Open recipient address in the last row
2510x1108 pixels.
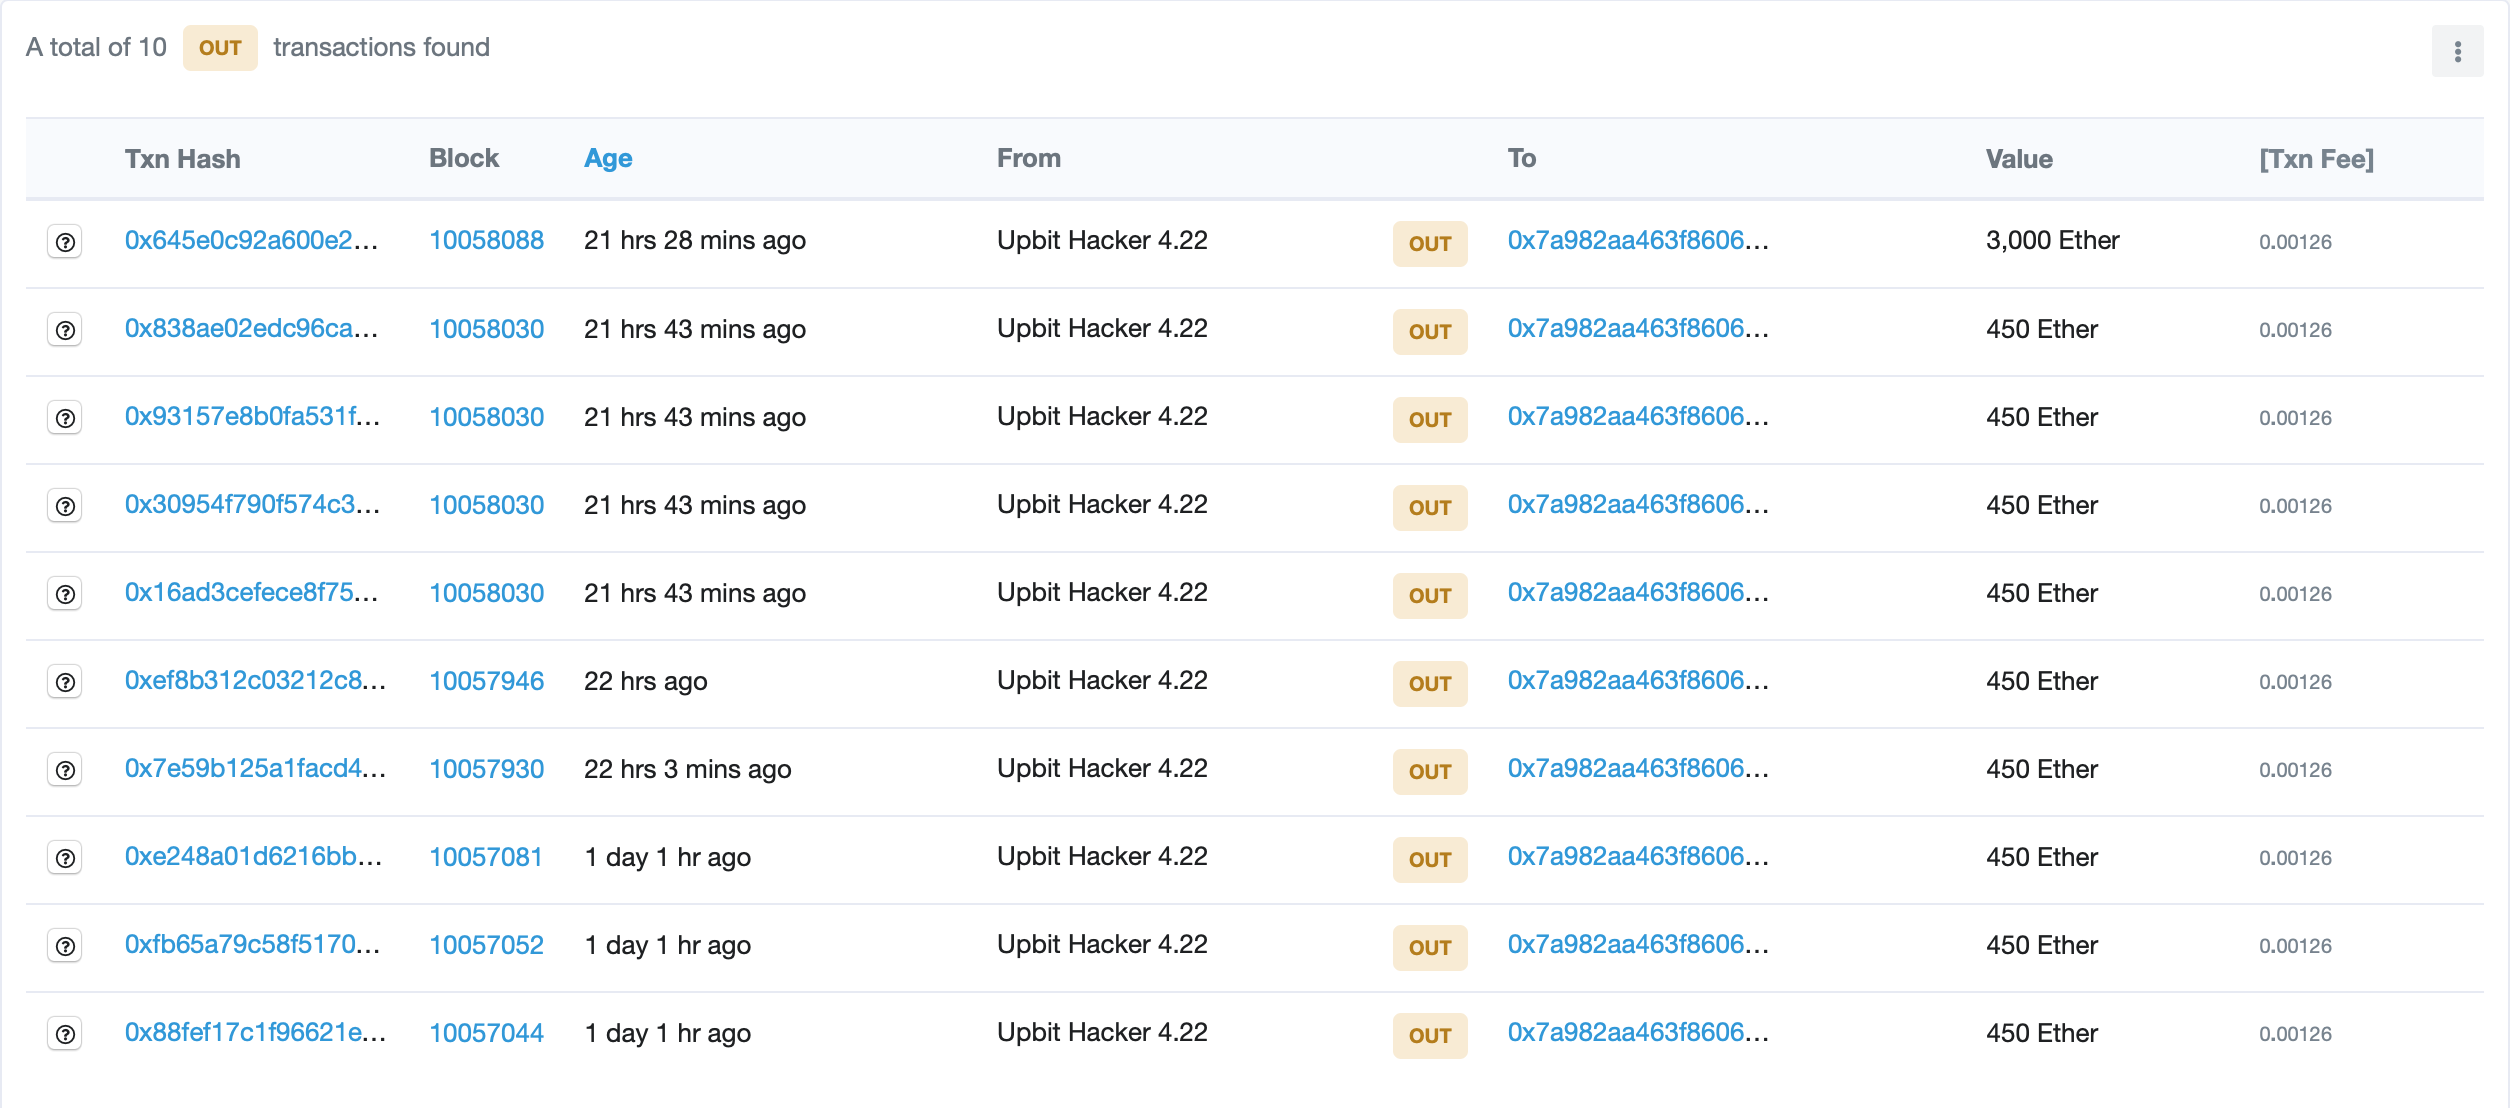(x=1637, y=1033)
